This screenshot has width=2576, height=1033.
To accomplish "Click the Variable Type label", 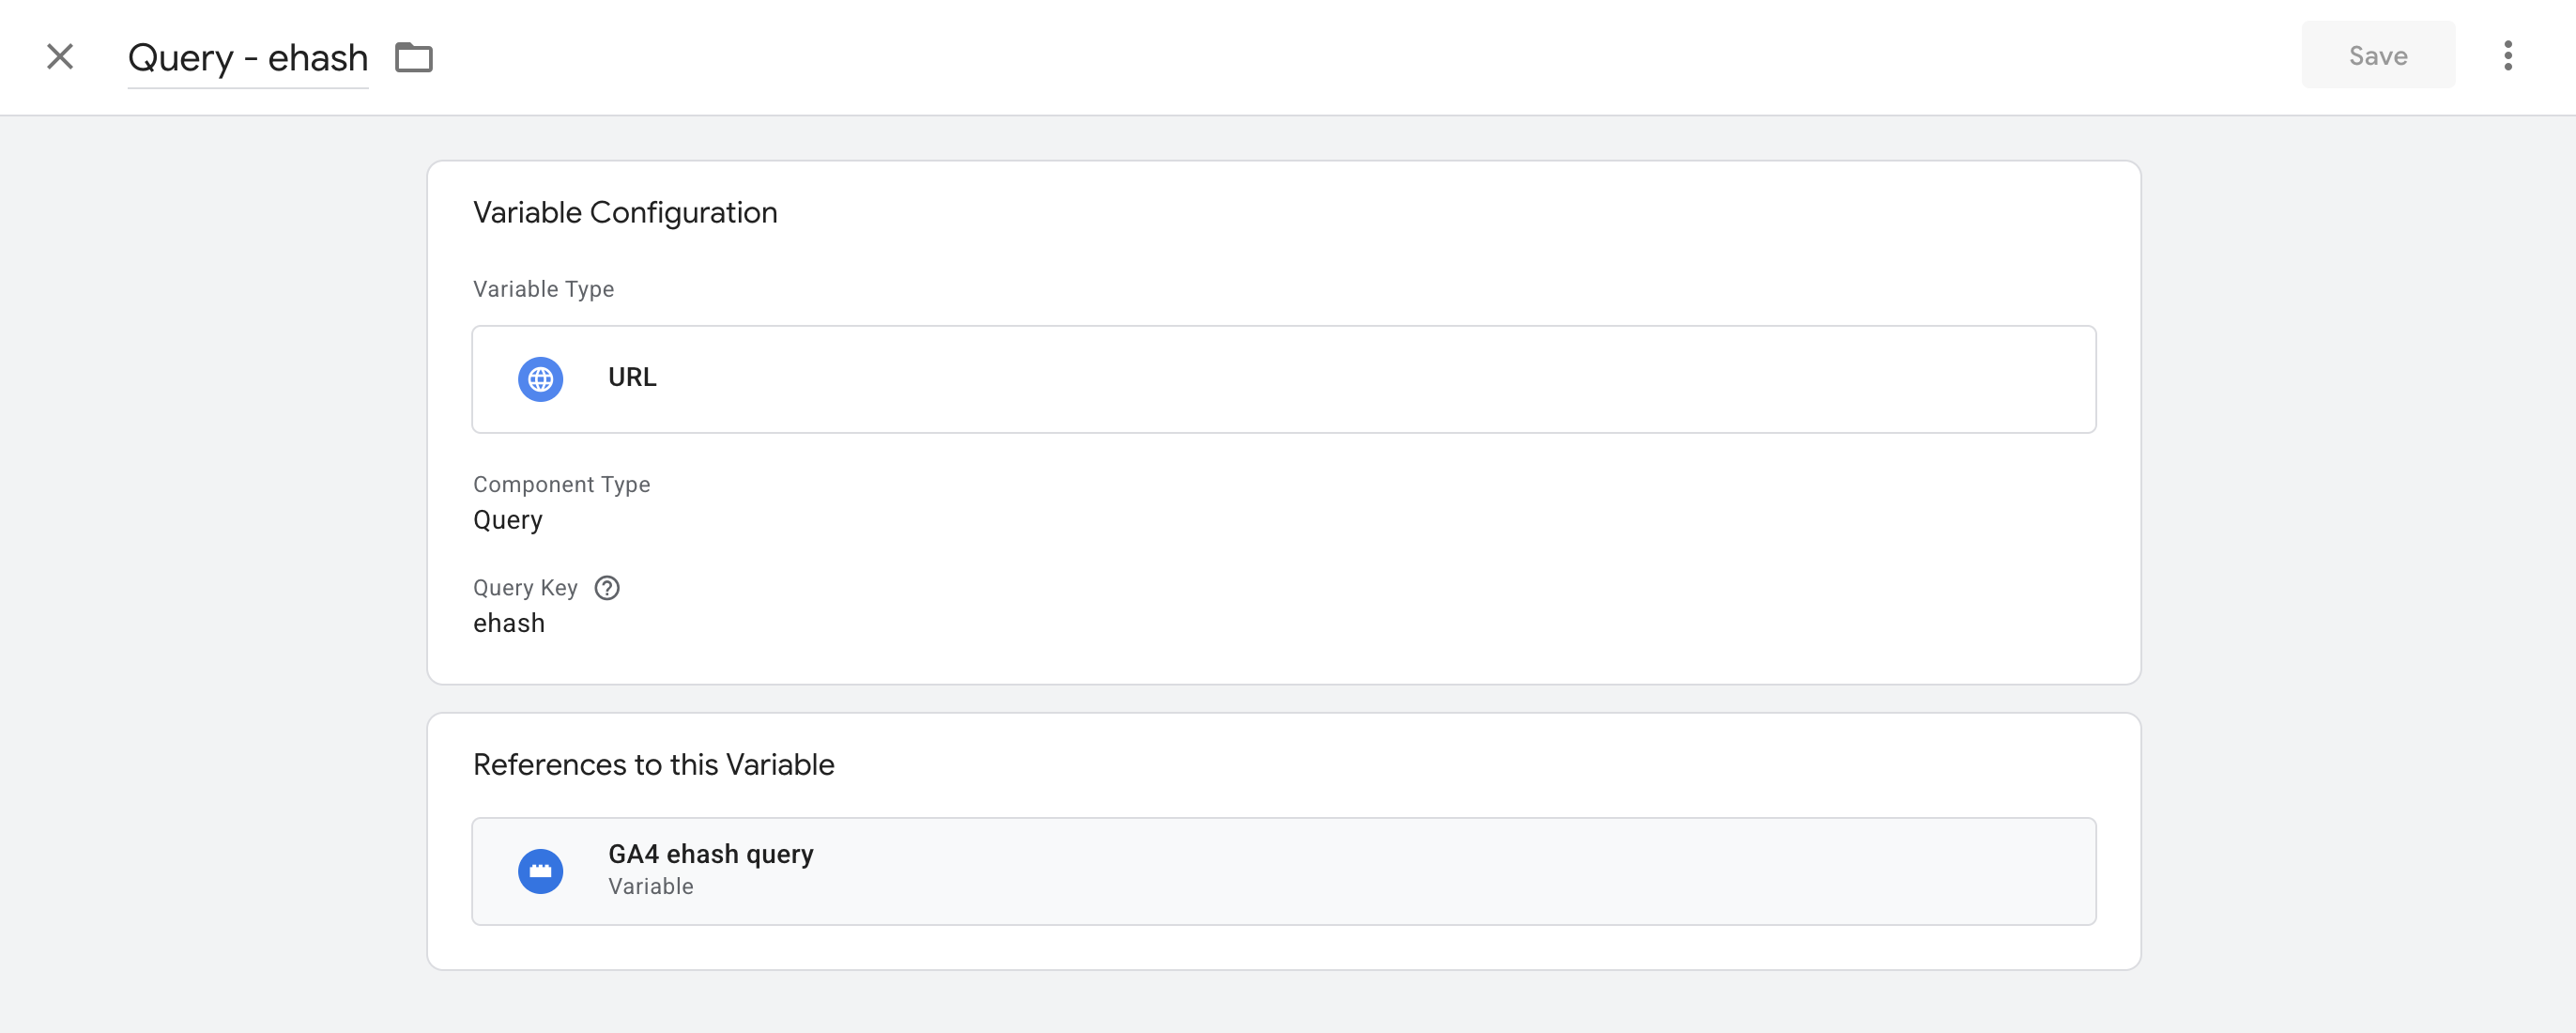I will [543, 289].
